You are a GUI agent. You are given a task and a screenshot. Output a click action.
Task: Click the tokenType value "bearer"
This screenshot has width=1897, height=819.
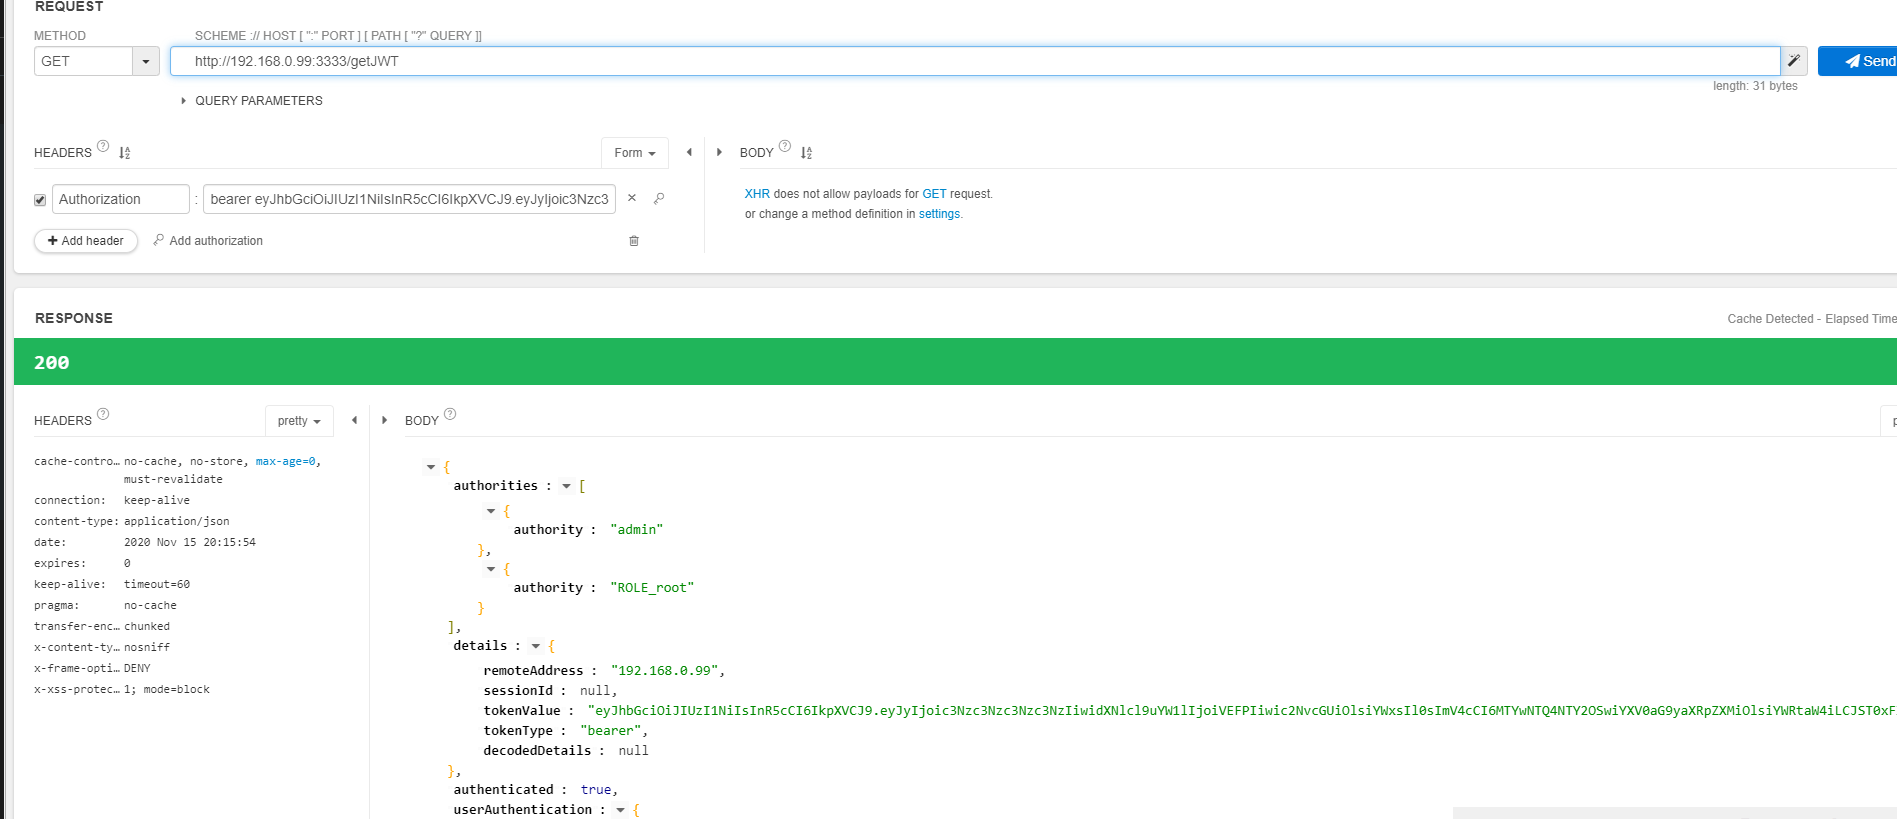[x=610, y=731]
